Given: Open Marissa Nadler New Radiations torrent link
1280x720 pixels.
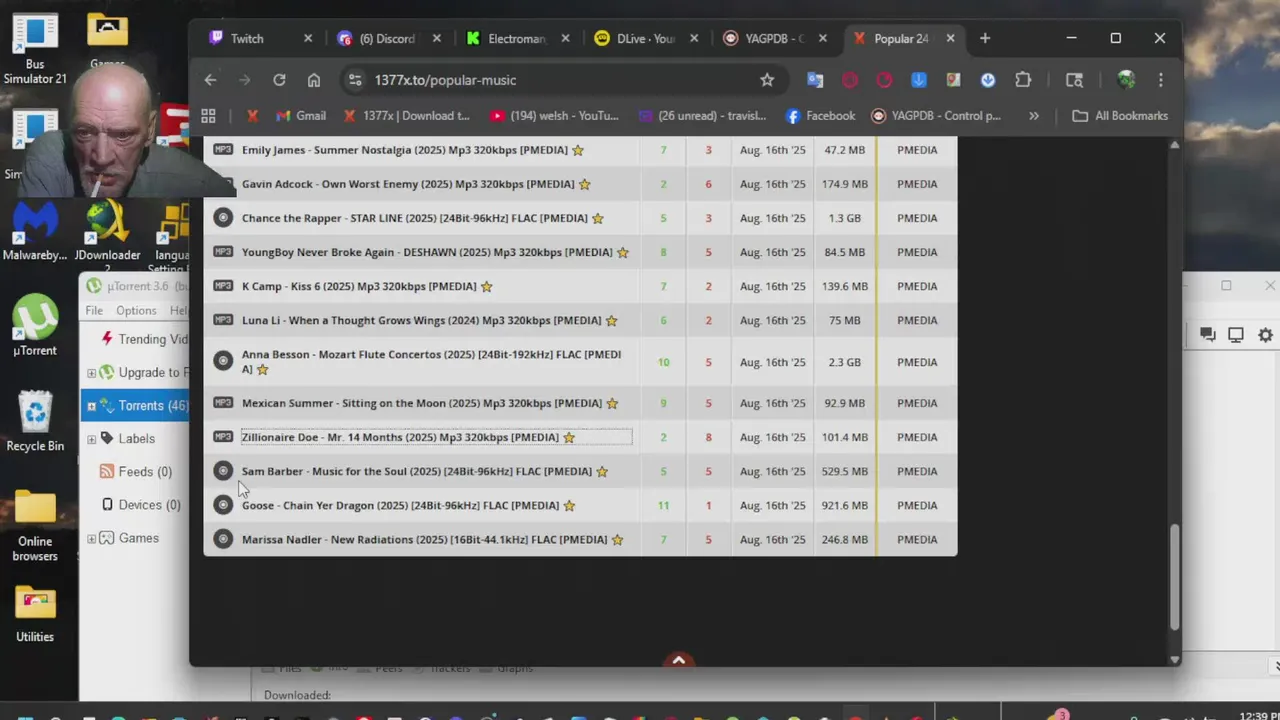Looking at the screenshot, I should tap(425, 540).
